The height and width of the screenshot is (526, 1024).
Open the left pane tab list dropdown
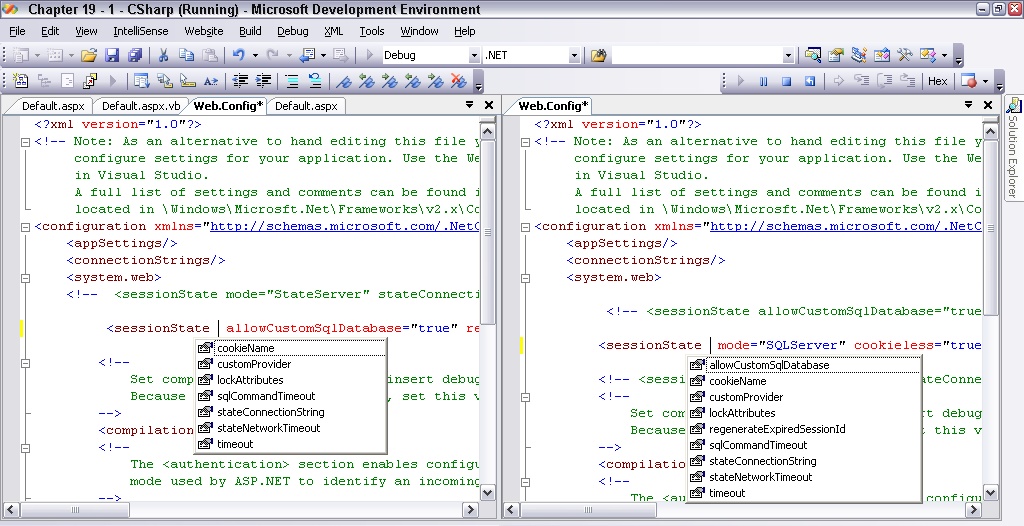click(x=470, y=105)
